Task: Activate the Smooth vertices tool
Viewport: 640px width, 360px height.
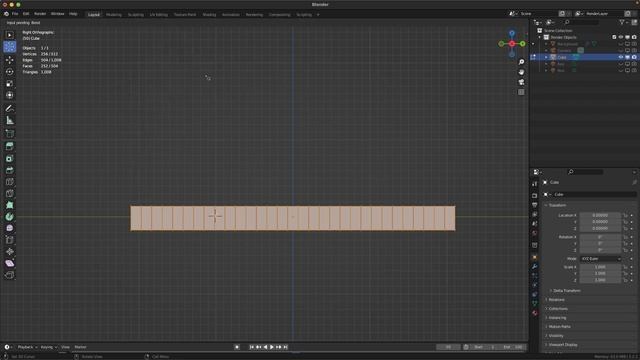Action: tap(10, 228)
